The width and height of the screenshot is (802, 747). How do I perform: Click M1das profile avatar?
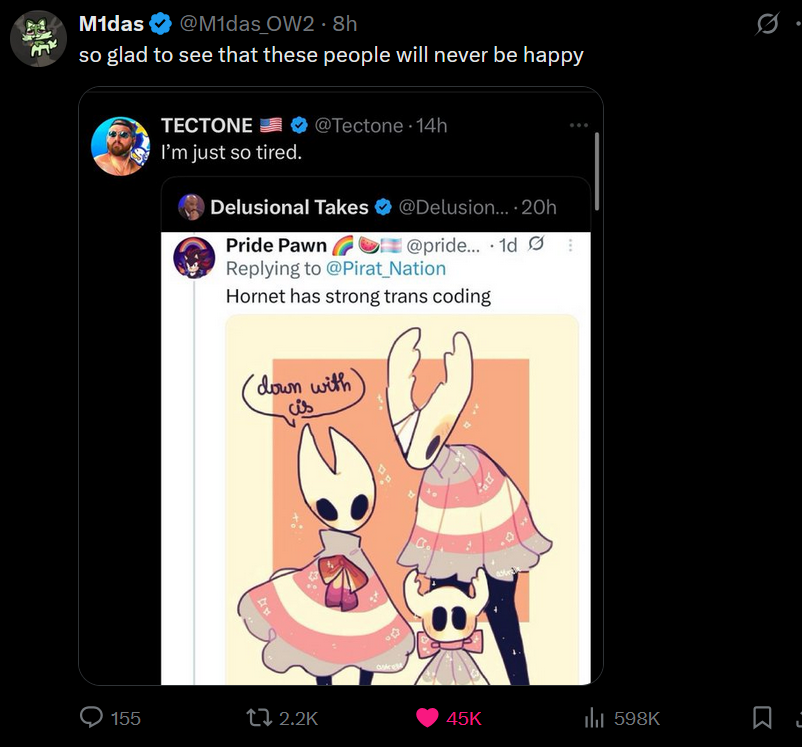pos(38,39)
